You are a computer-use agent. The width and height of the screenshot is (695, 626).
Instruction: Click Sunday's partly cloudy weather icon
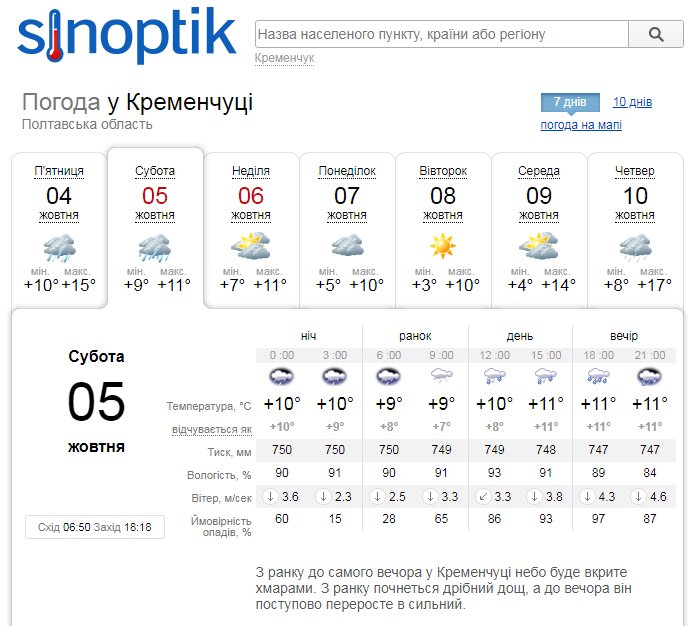point(251,246)
